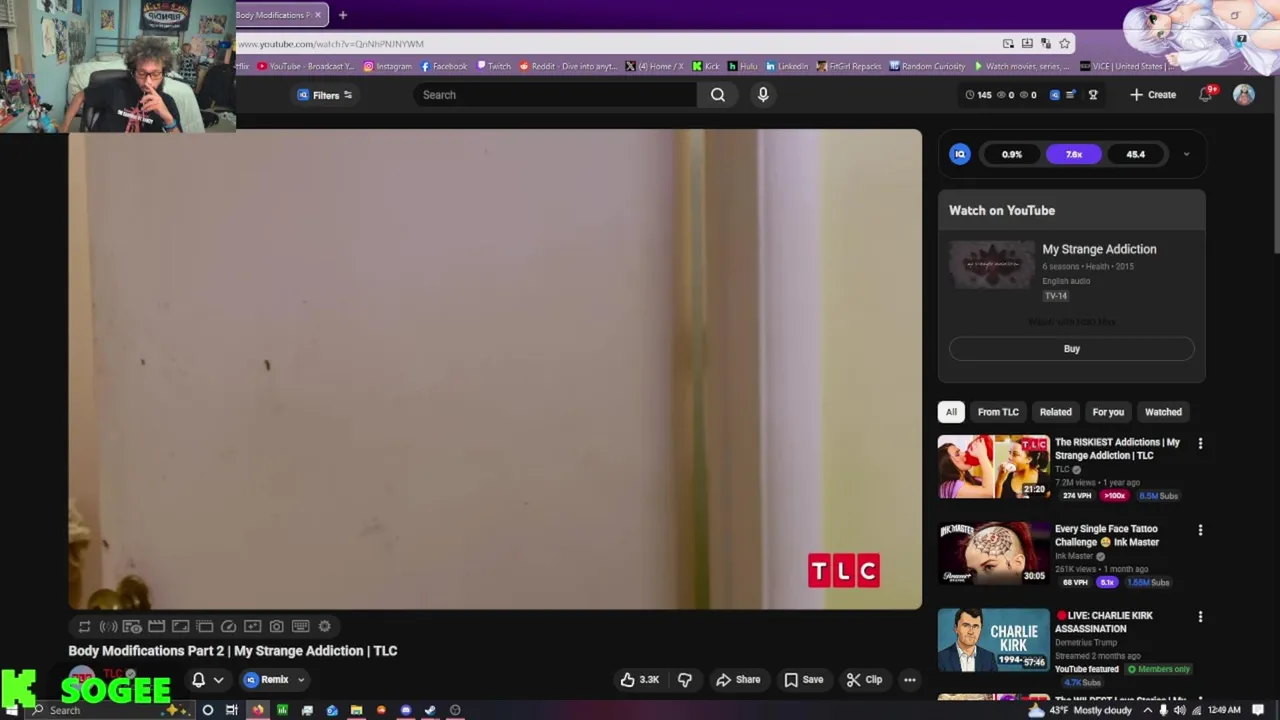Image resolution: width=1280 pixels, height=720 pixels.
Task: Click the blue IQ badge in sidebar
Action: [x=960, y=154]
